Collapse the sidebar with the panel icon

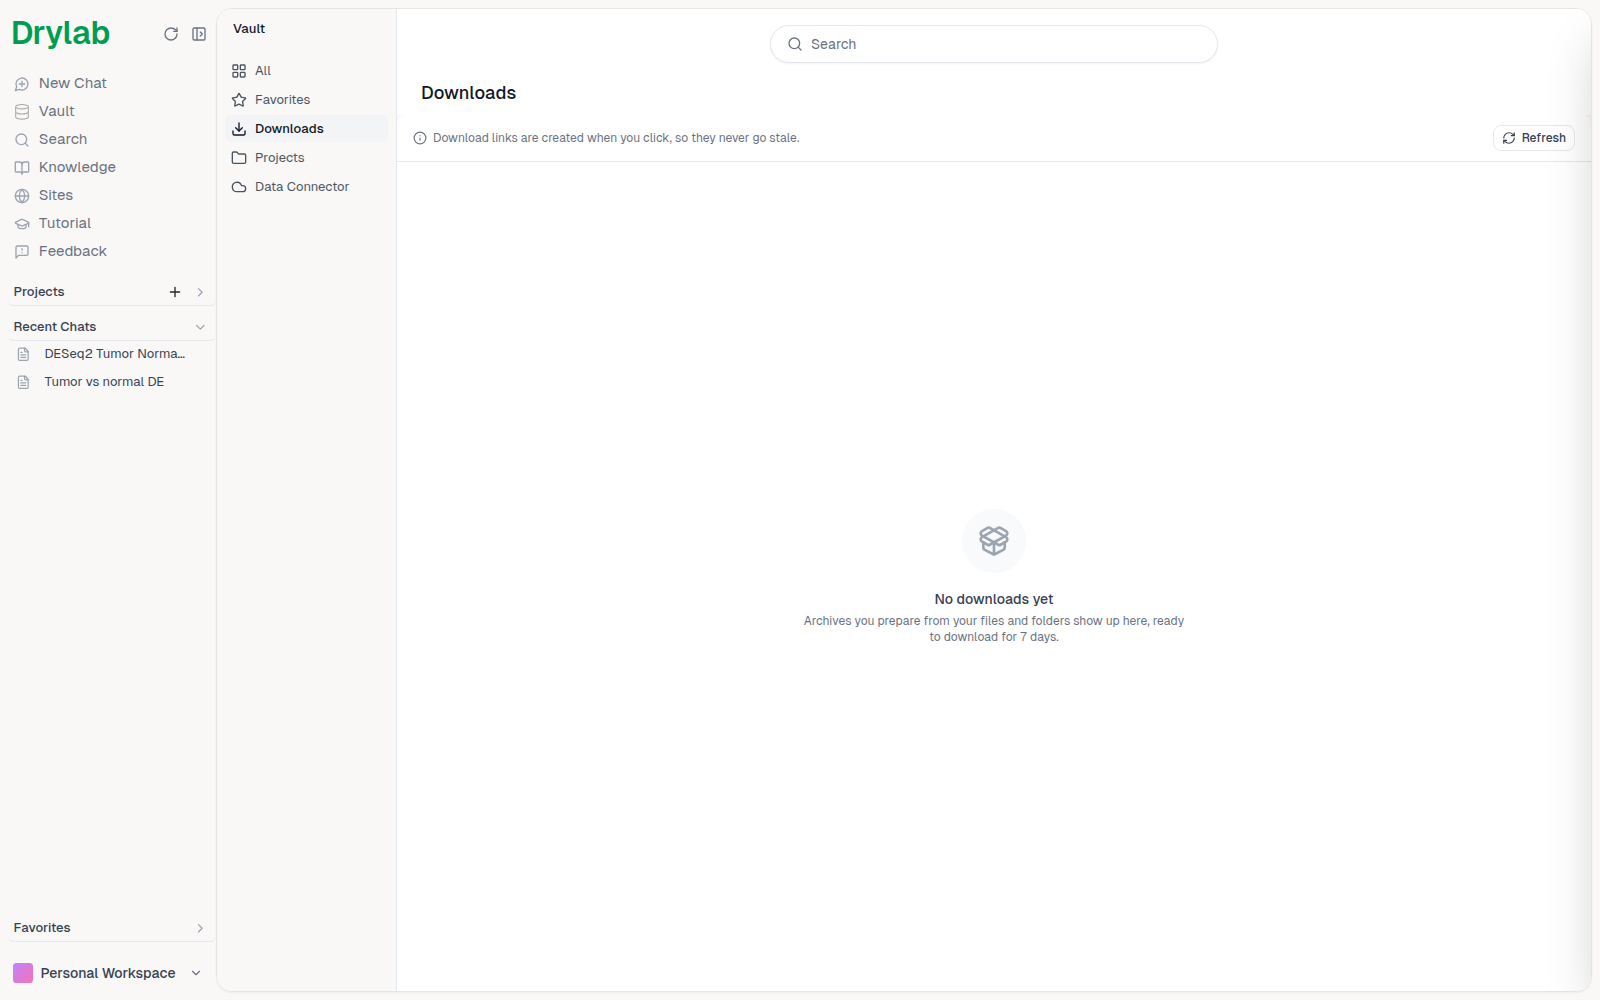coord(199,34)
